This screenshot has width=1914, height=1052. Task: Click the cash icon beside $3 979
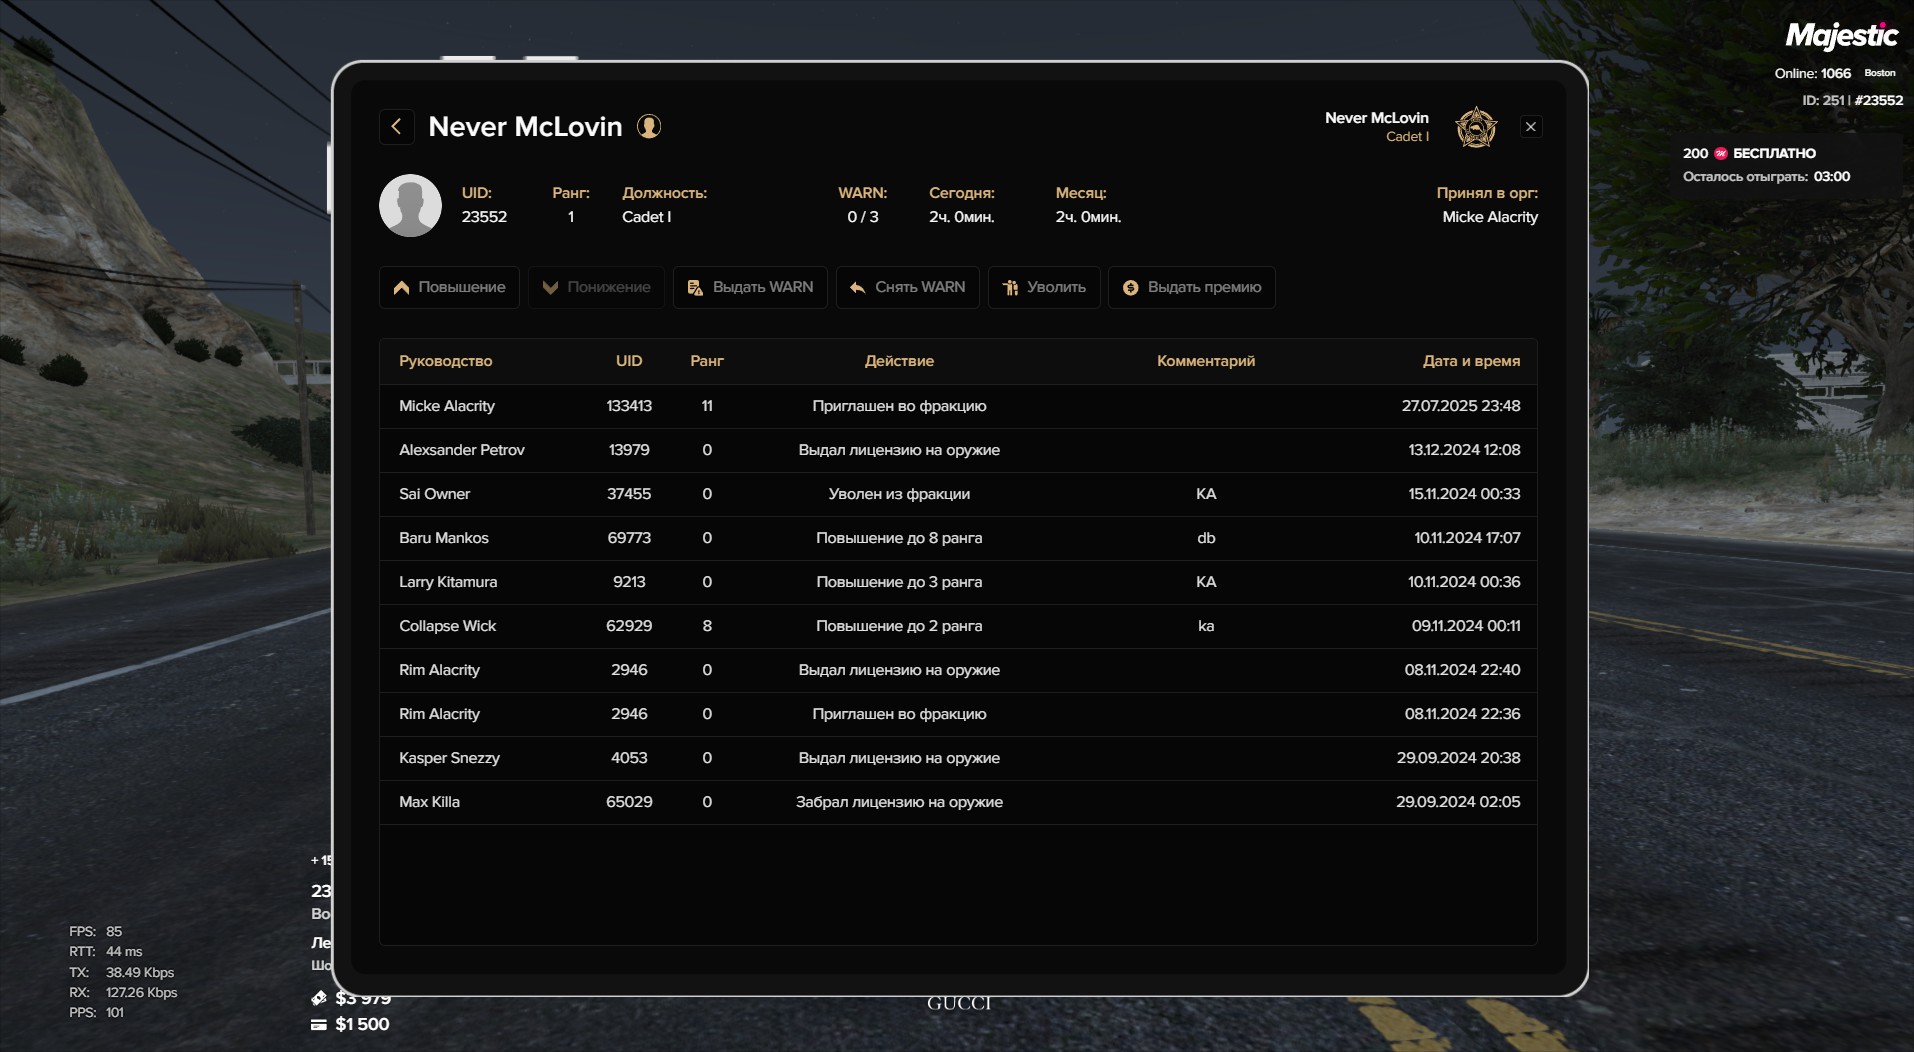click(x=319, y=998)
